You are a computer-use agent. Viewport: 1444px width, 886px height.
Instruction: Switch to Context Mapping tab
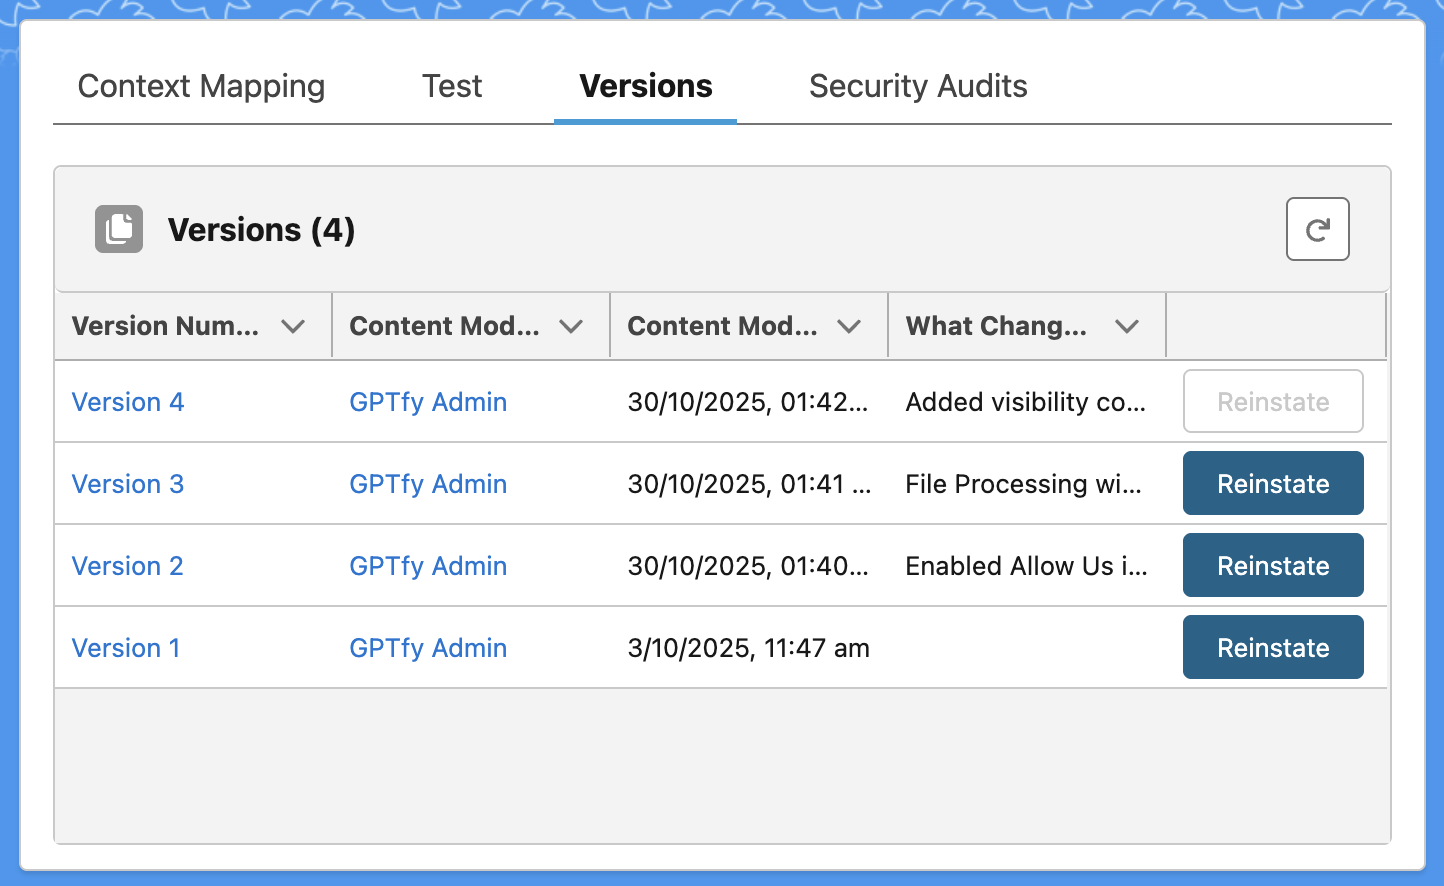pos(201,86)
